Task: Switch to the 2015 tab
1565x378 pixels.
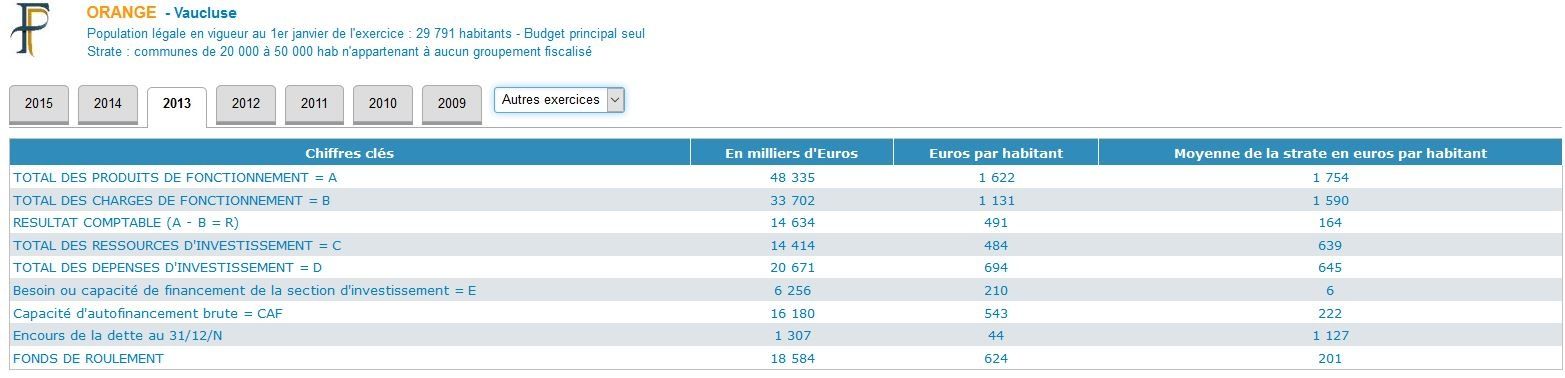Action: pyautogui.click(x=39, y=104)
